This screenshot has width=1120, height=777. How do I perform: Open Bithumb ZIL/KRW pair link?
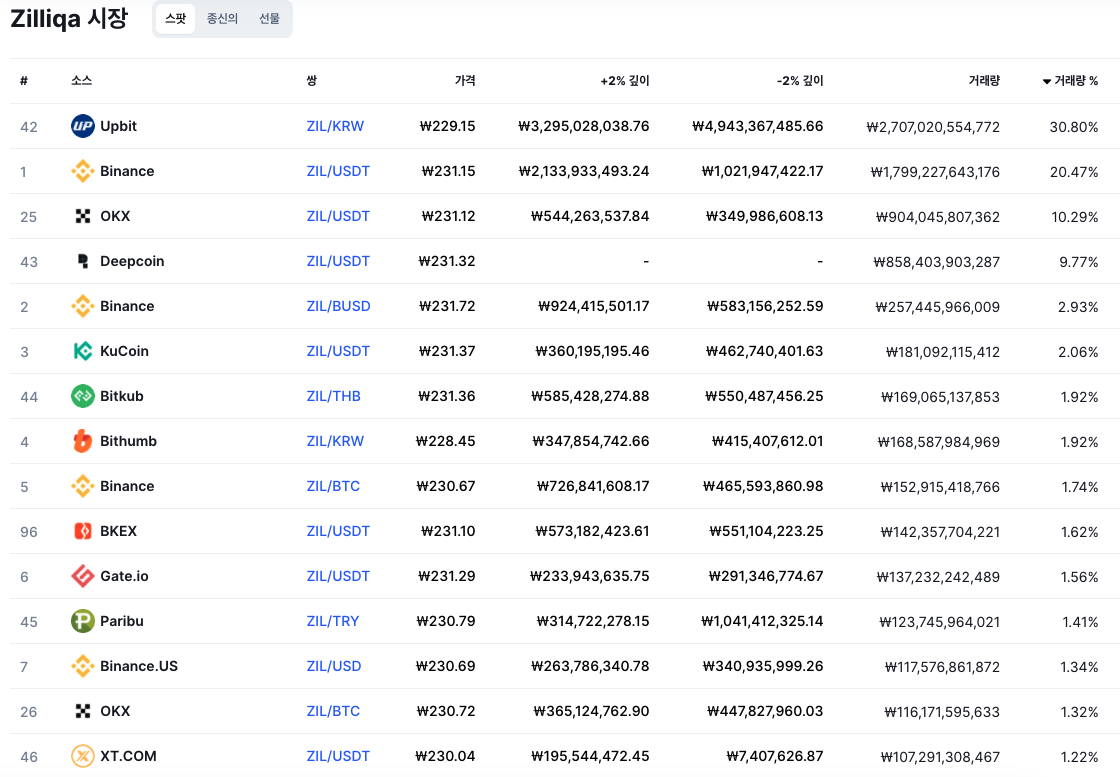coord(335,441)
